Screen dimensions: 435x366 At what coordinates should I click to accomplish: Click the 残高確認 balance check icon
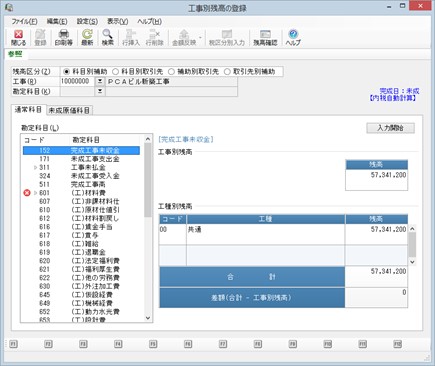265,38
